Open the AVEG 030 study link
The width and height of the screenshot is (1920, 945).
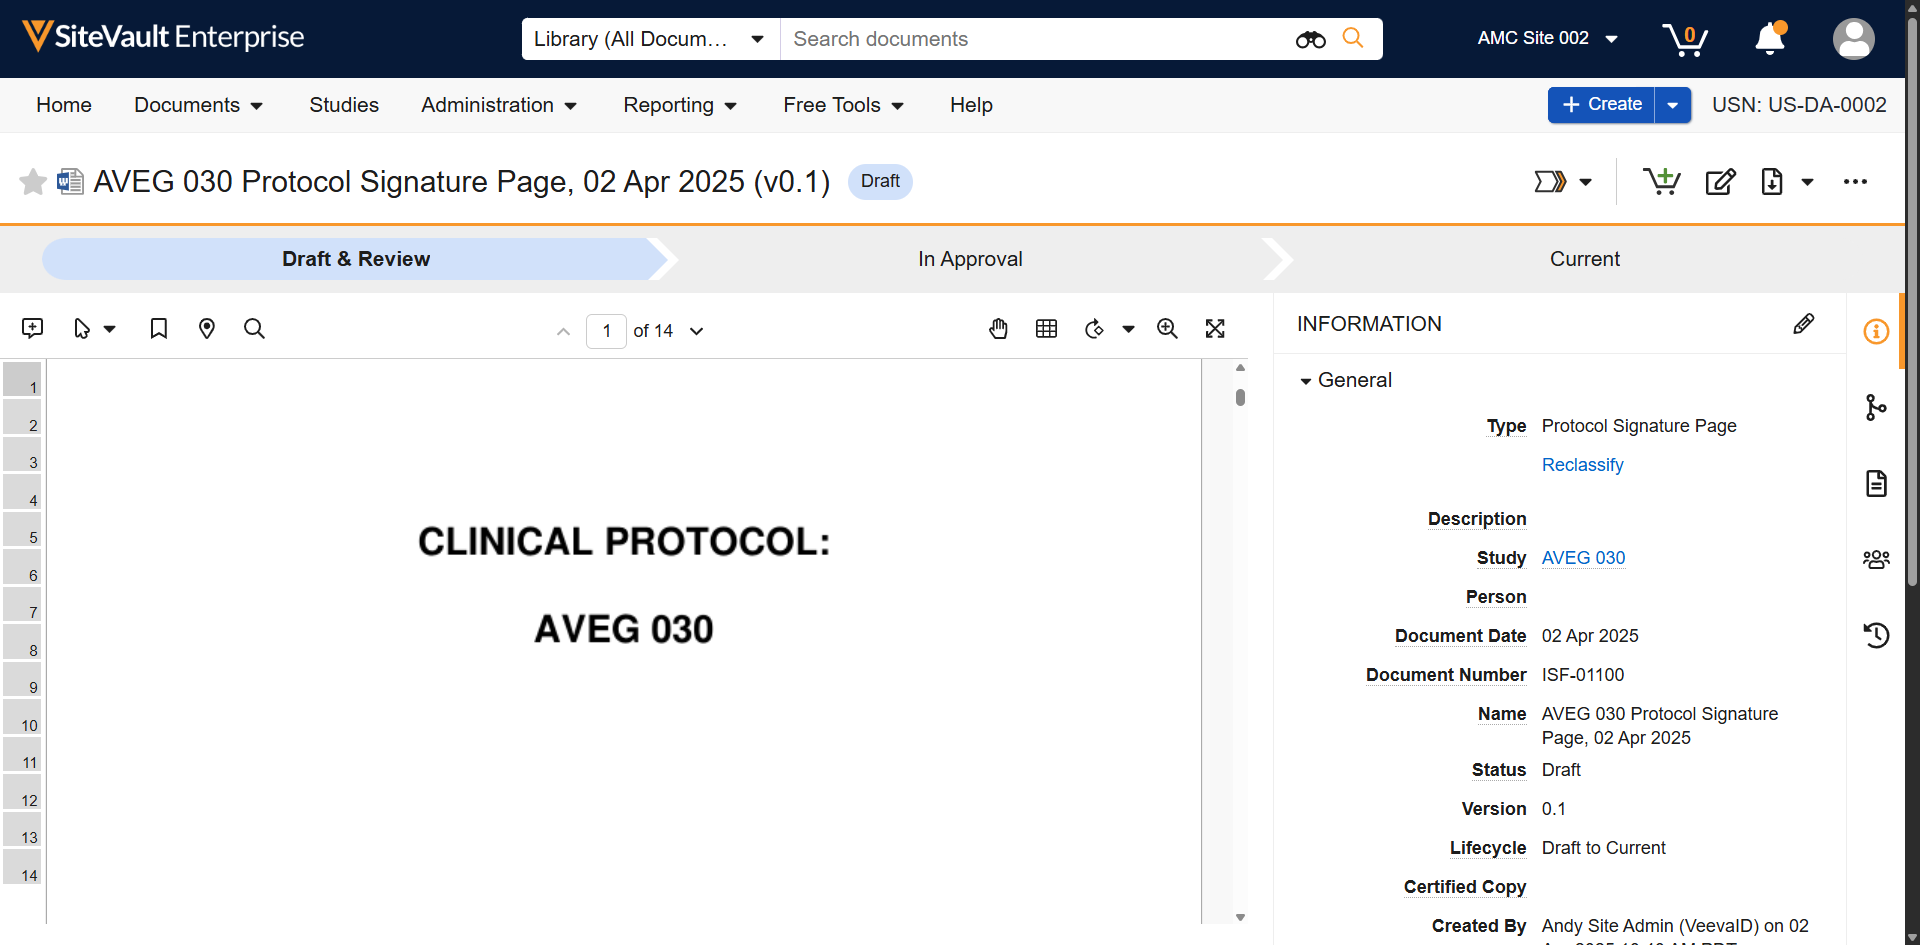tap(1583, 558)
